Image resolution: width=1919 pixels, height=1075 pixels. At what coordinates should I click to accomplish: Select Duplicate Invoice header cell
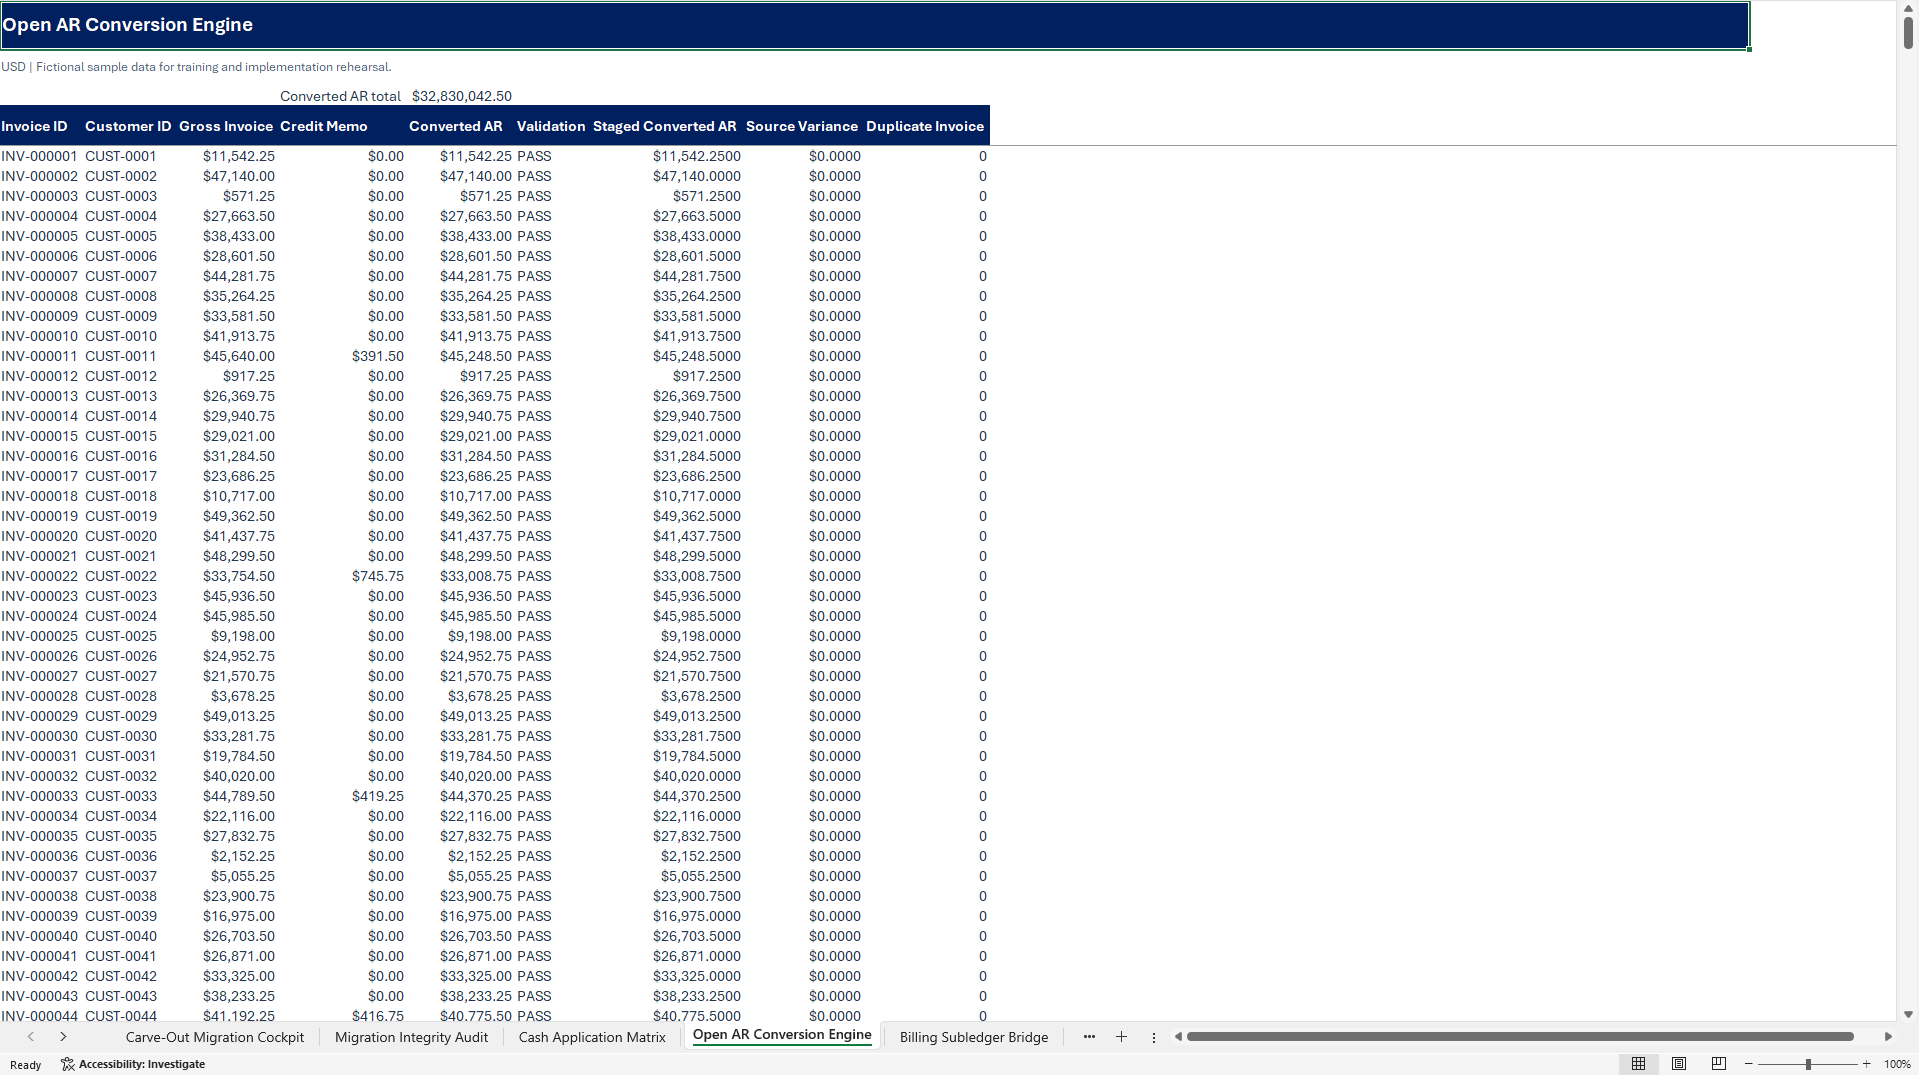(x=925, y=126)
